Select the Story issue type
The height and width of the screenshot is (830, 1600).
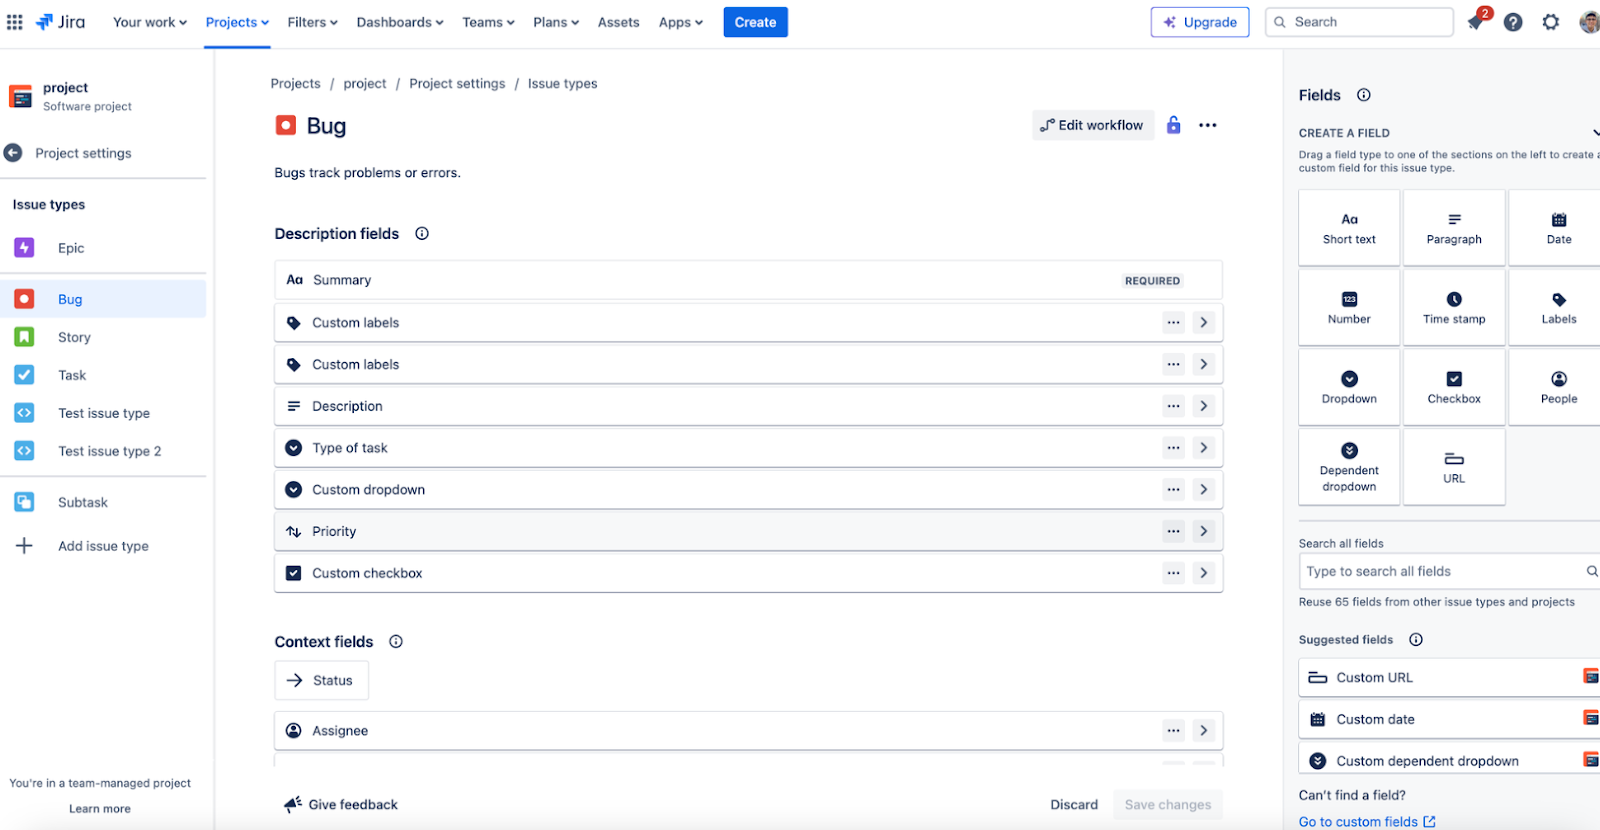click(74, 338)
